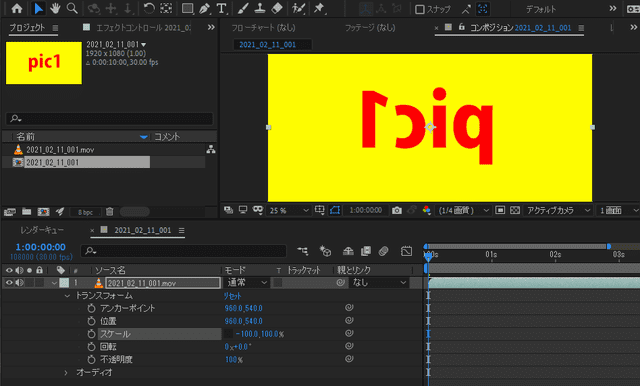640x386 pixels.
Task: Click the 1:00:00:00 current time display in the timeline
Action: [x=40, y=247]
